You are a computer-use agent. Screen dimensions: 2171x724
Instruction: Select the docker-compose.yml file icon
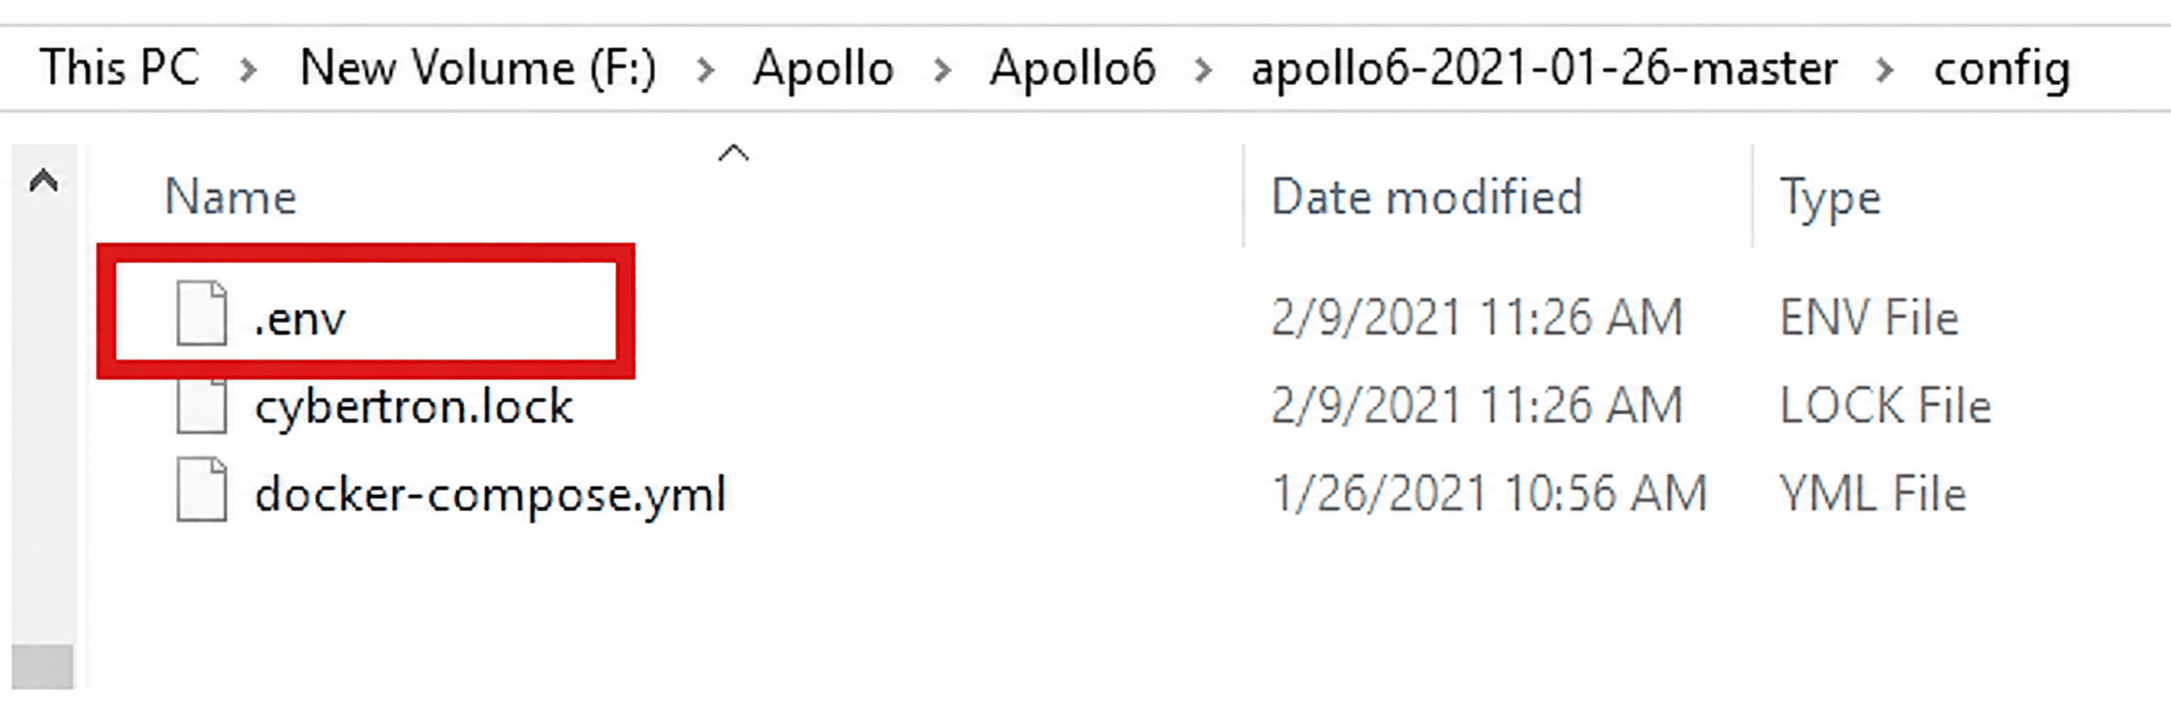pos(202,490)
